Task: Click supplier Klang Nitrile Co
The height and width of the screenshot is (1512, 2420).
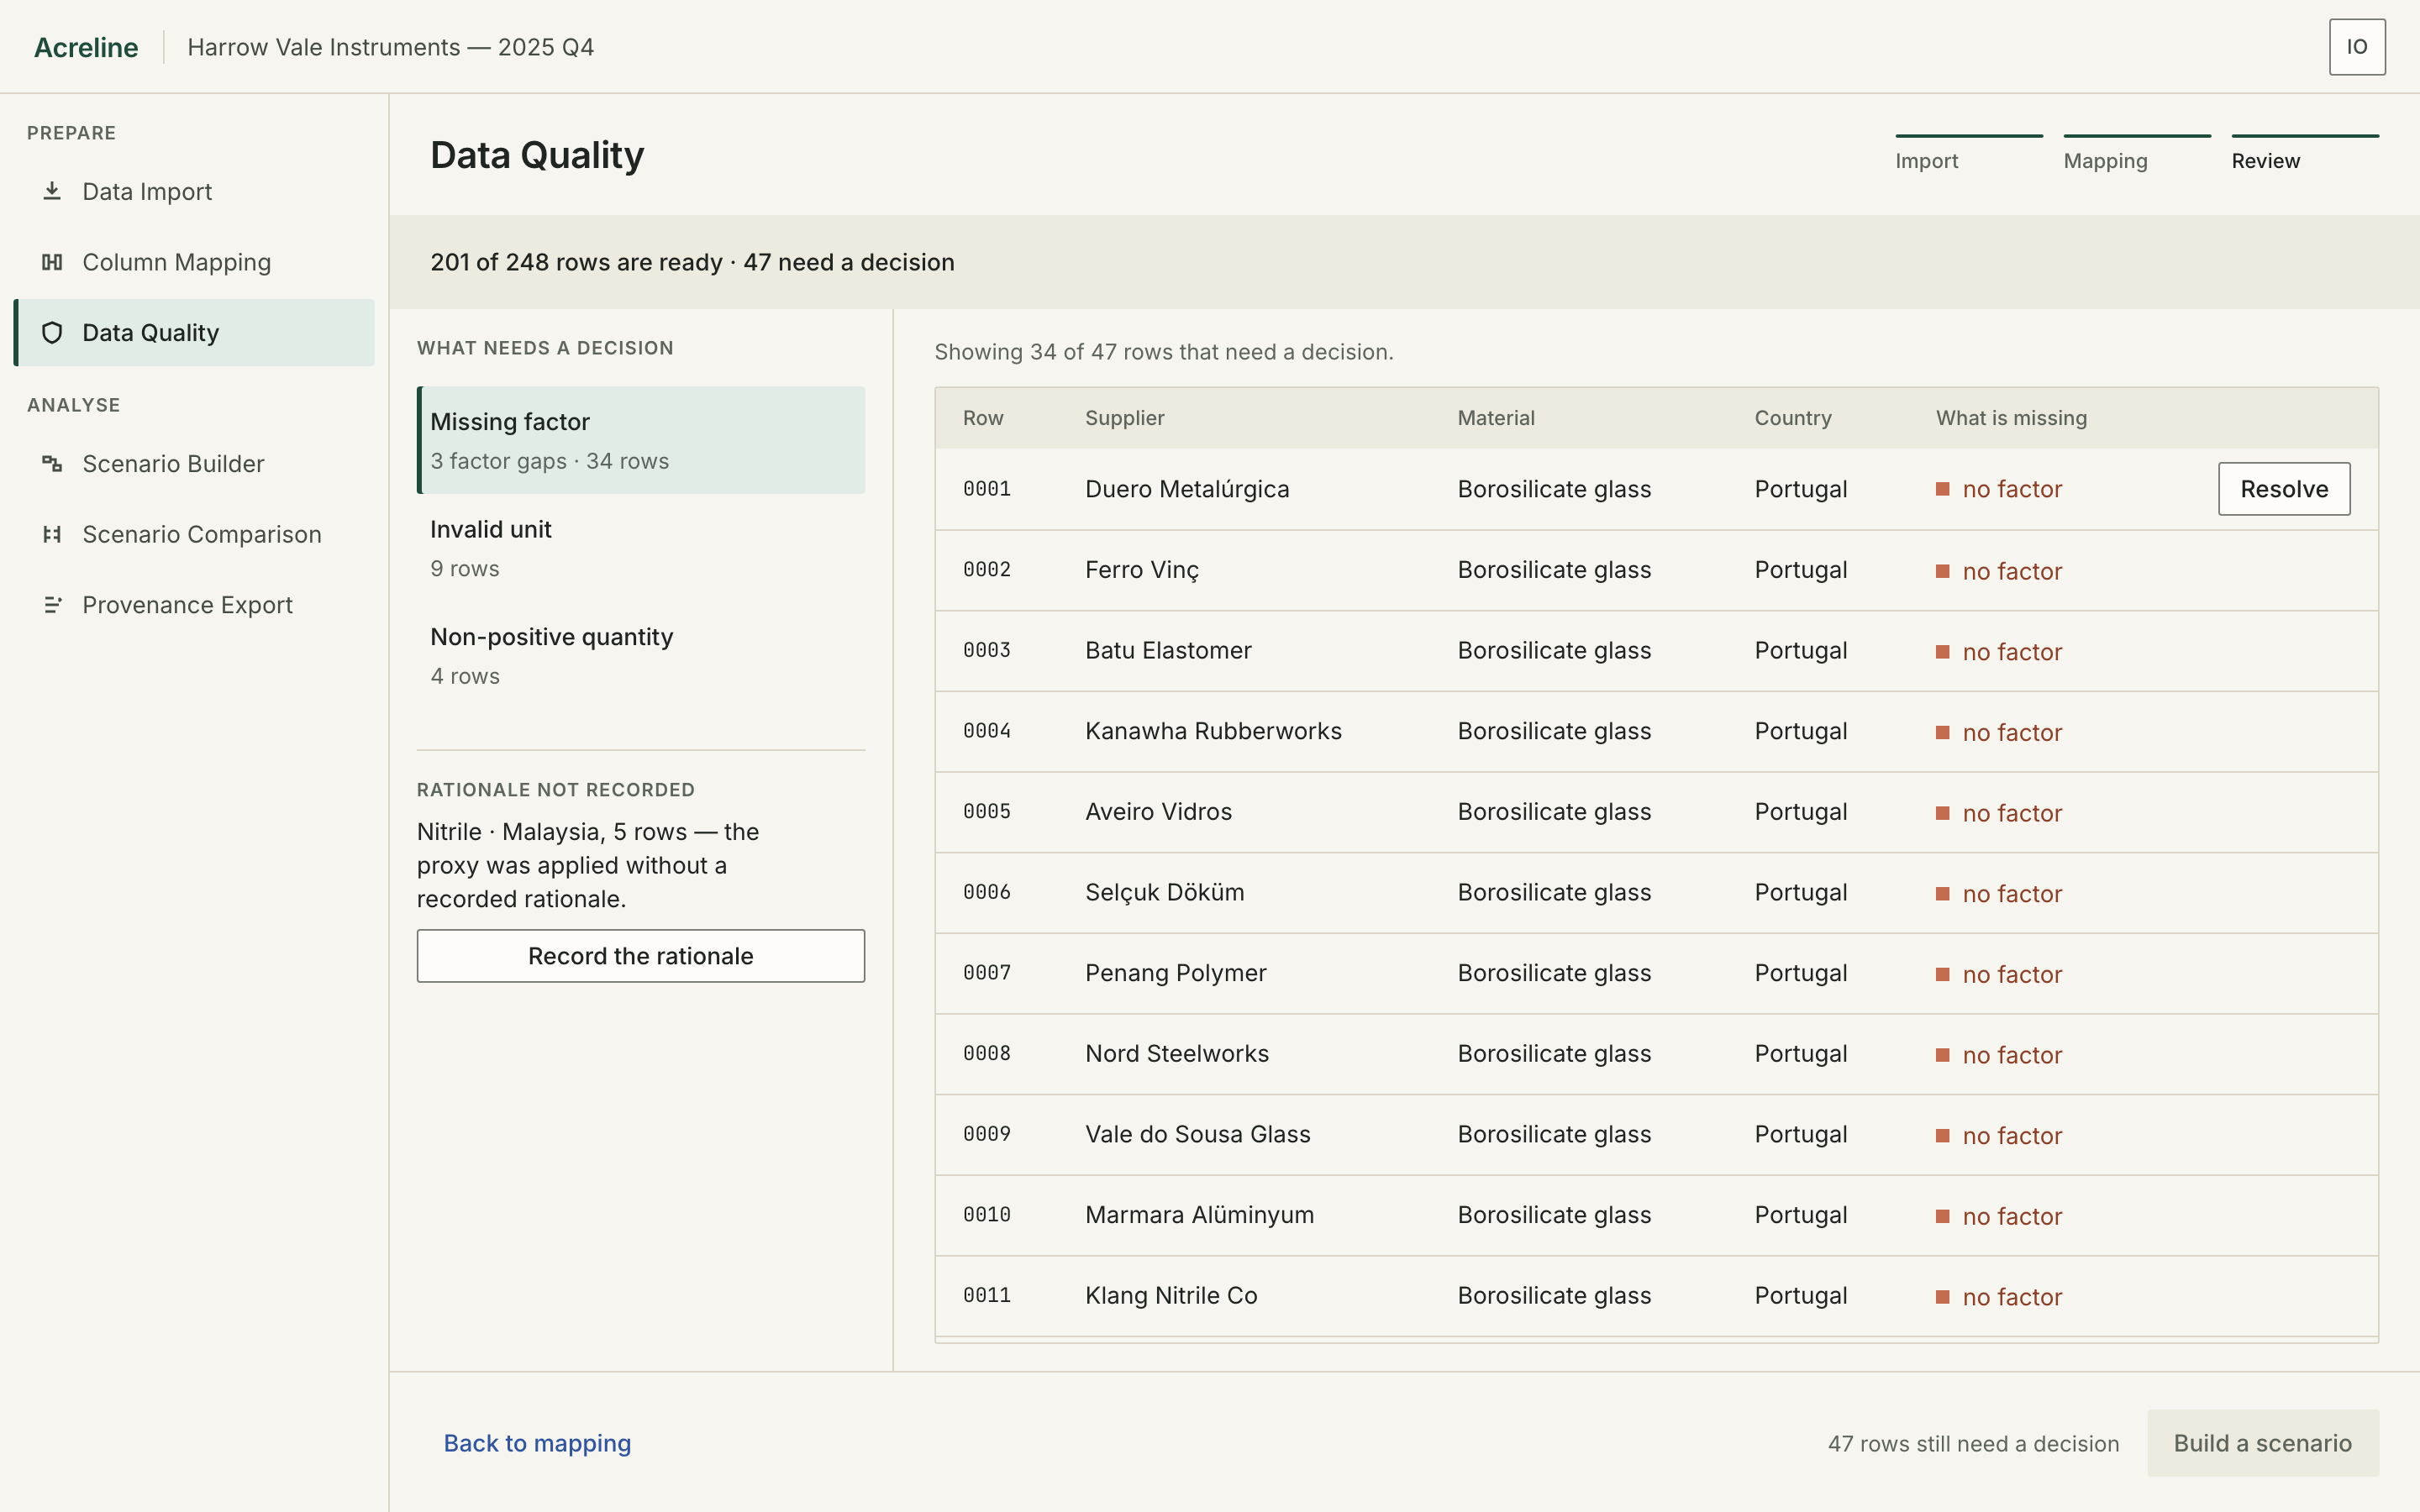Action: click(x=1171, y=1296)
